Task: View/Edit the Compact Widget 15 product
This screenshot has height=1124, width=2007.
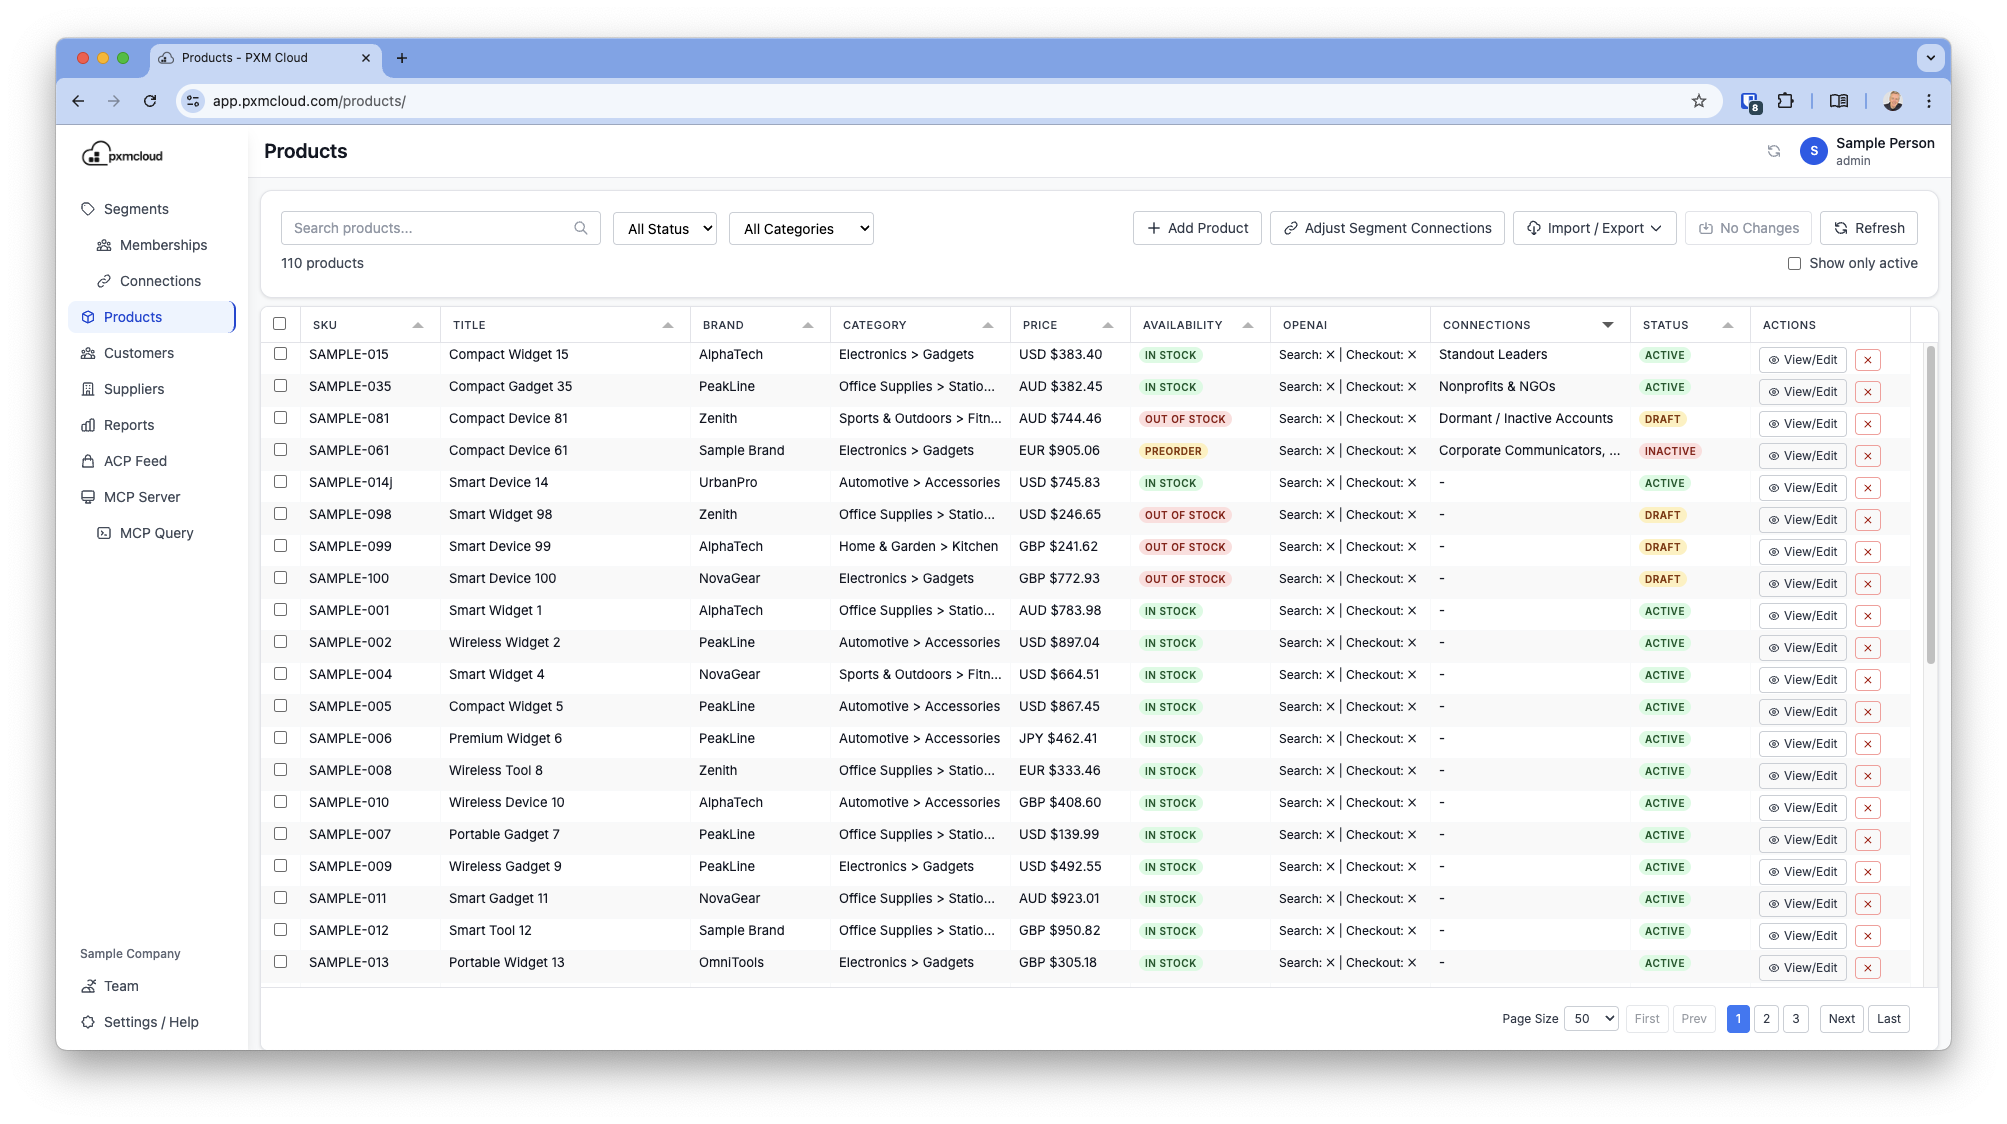Action: point(1802,360)
